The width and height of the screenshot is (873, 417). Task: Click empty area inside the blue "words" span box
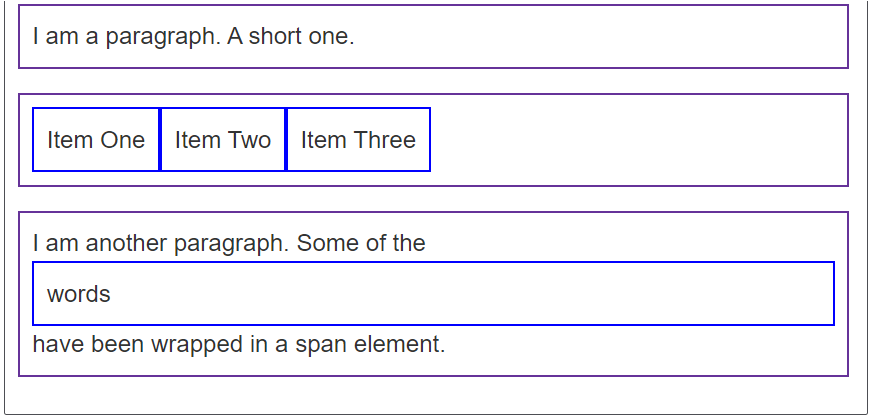tap(473, 293)
